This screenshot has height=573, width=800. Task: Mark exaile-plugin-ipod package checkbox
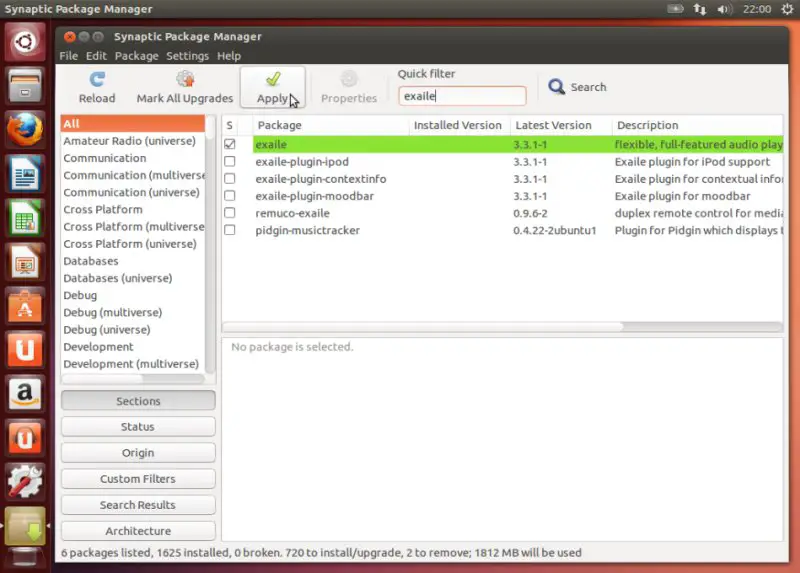[230, 162]
